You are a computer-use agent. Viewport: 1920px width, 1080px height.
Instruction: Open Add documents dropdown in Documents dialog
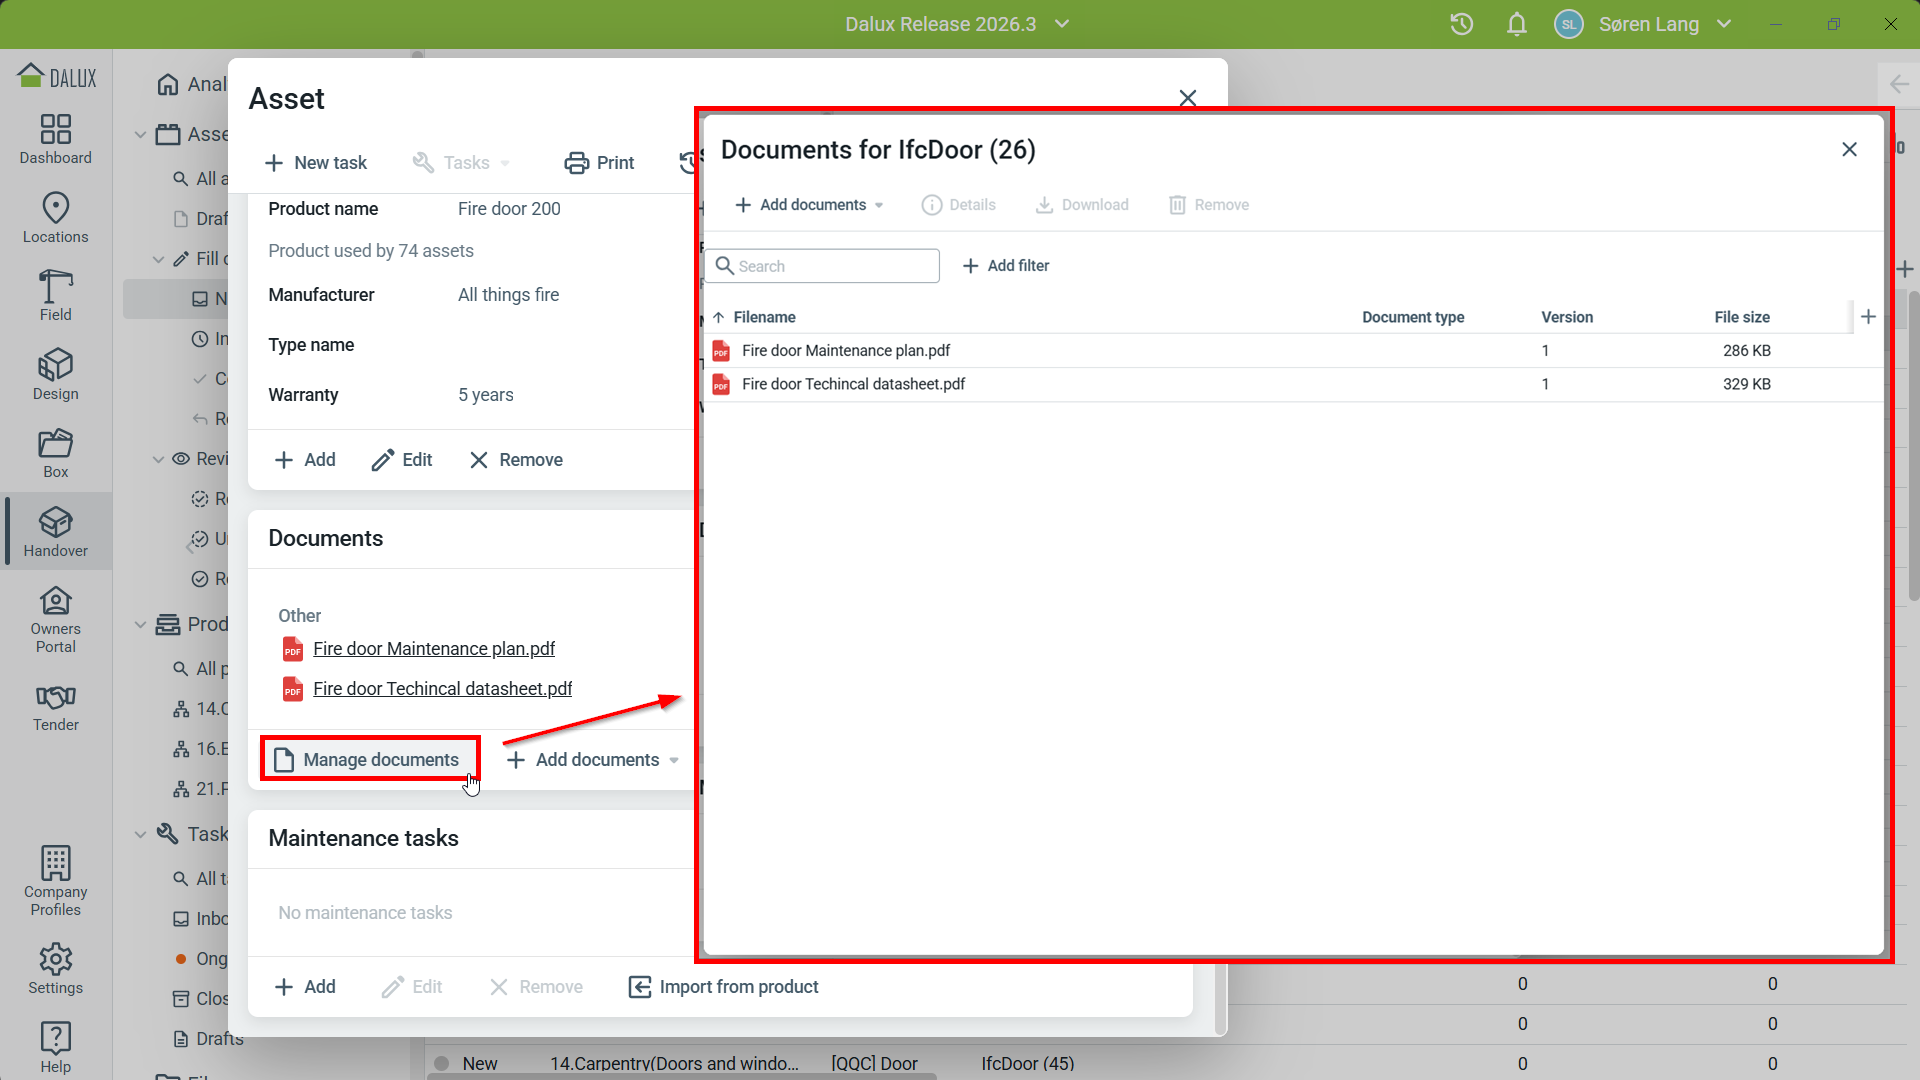click(809, 205)
